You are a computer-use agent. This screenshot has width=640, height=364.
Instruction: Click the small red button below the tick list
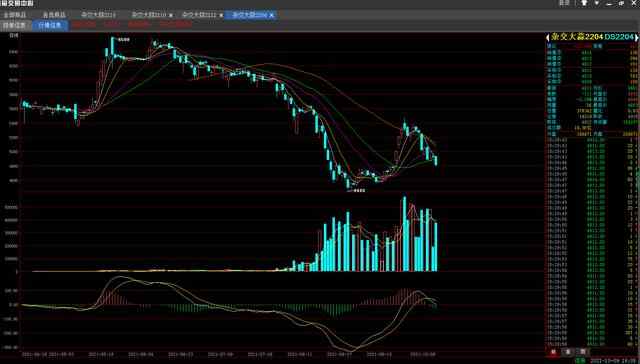pos(553,352)
